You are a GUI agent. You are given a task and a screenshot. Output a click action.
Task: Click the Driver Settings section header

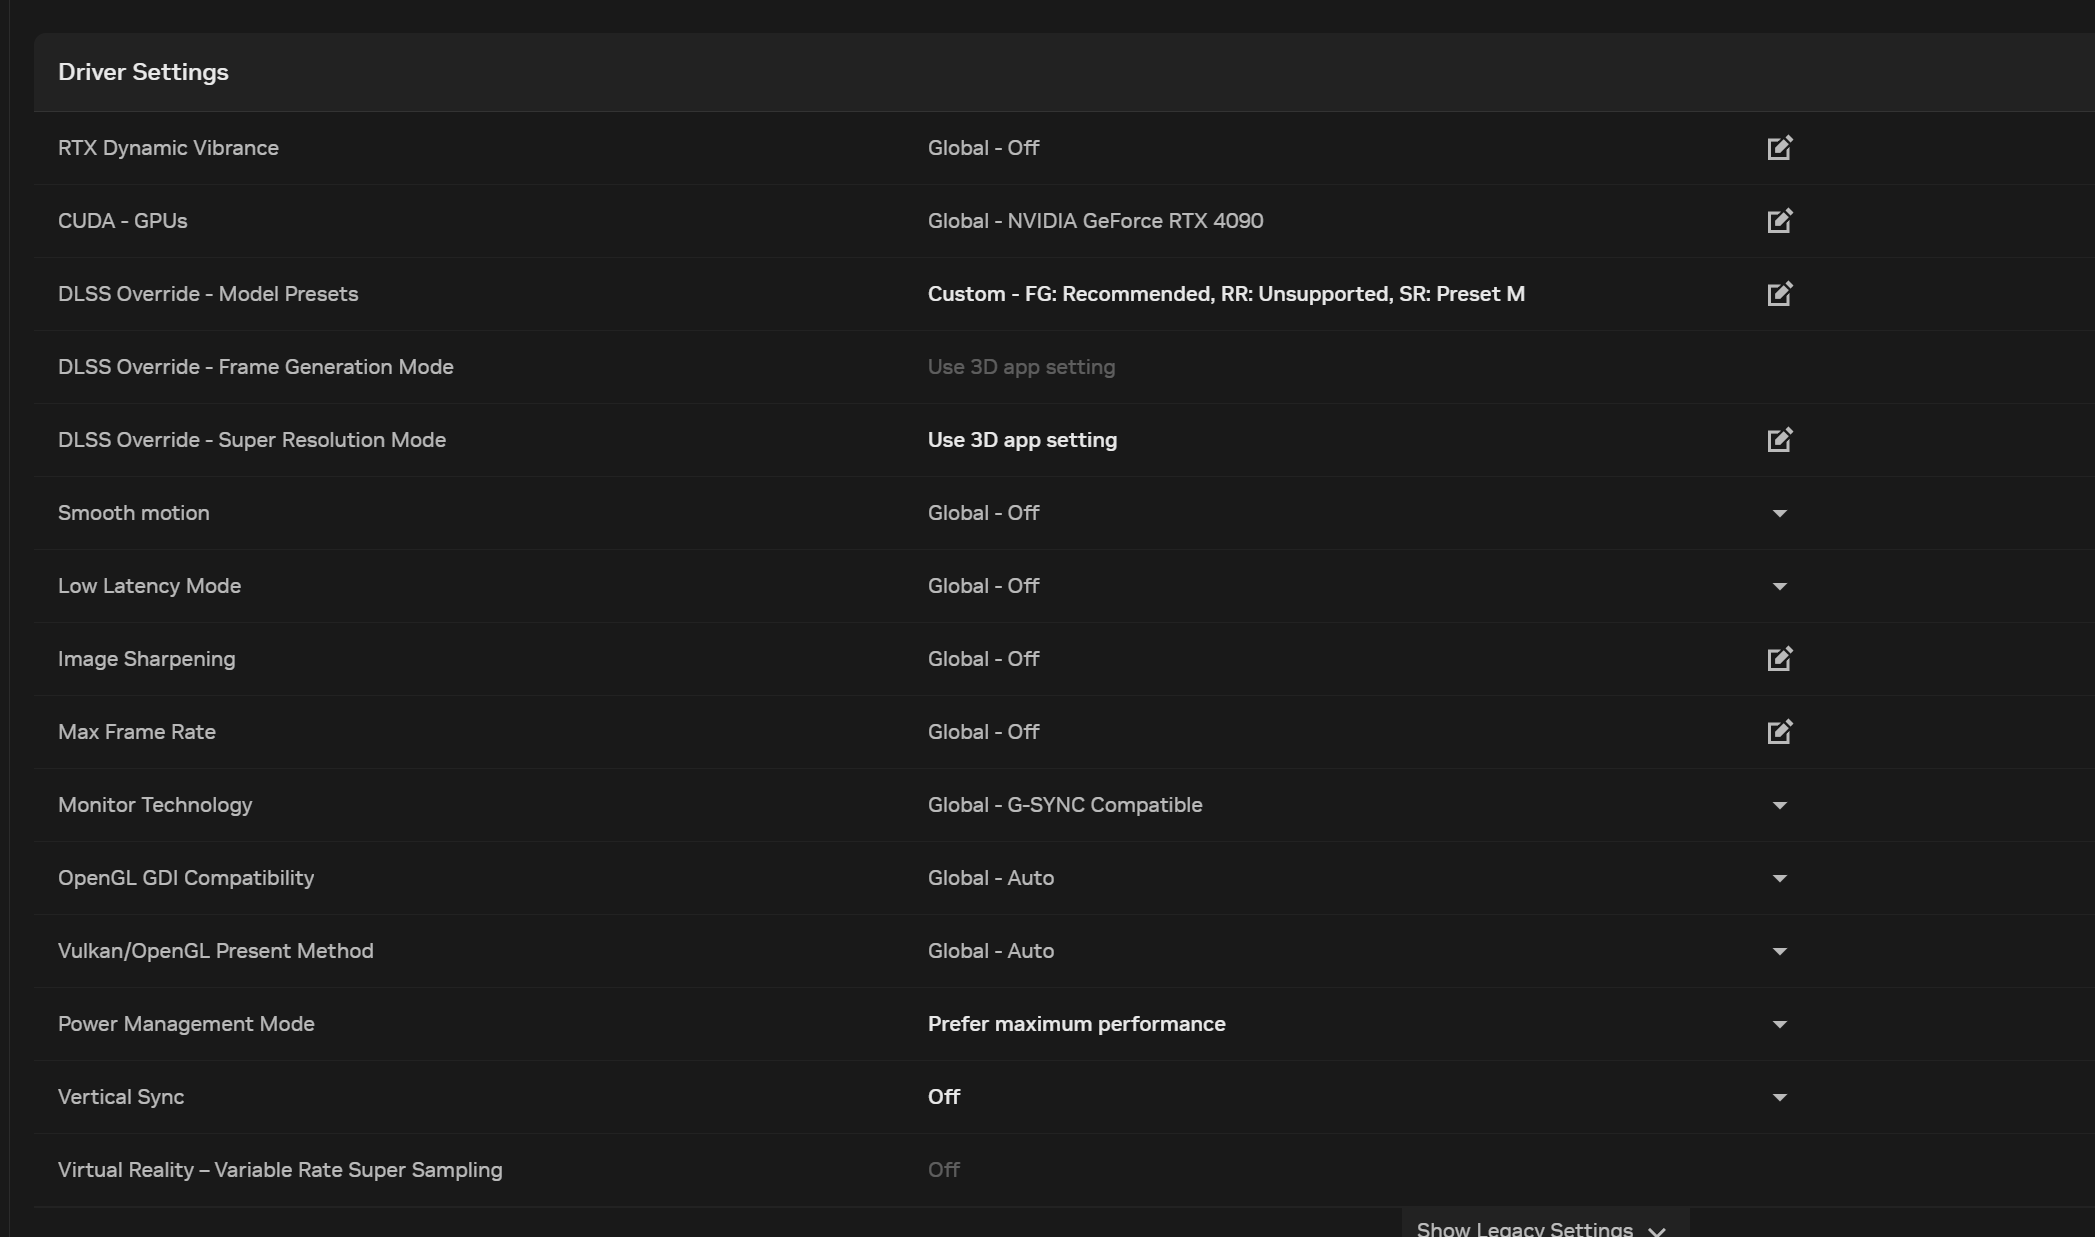coord(143,72)
